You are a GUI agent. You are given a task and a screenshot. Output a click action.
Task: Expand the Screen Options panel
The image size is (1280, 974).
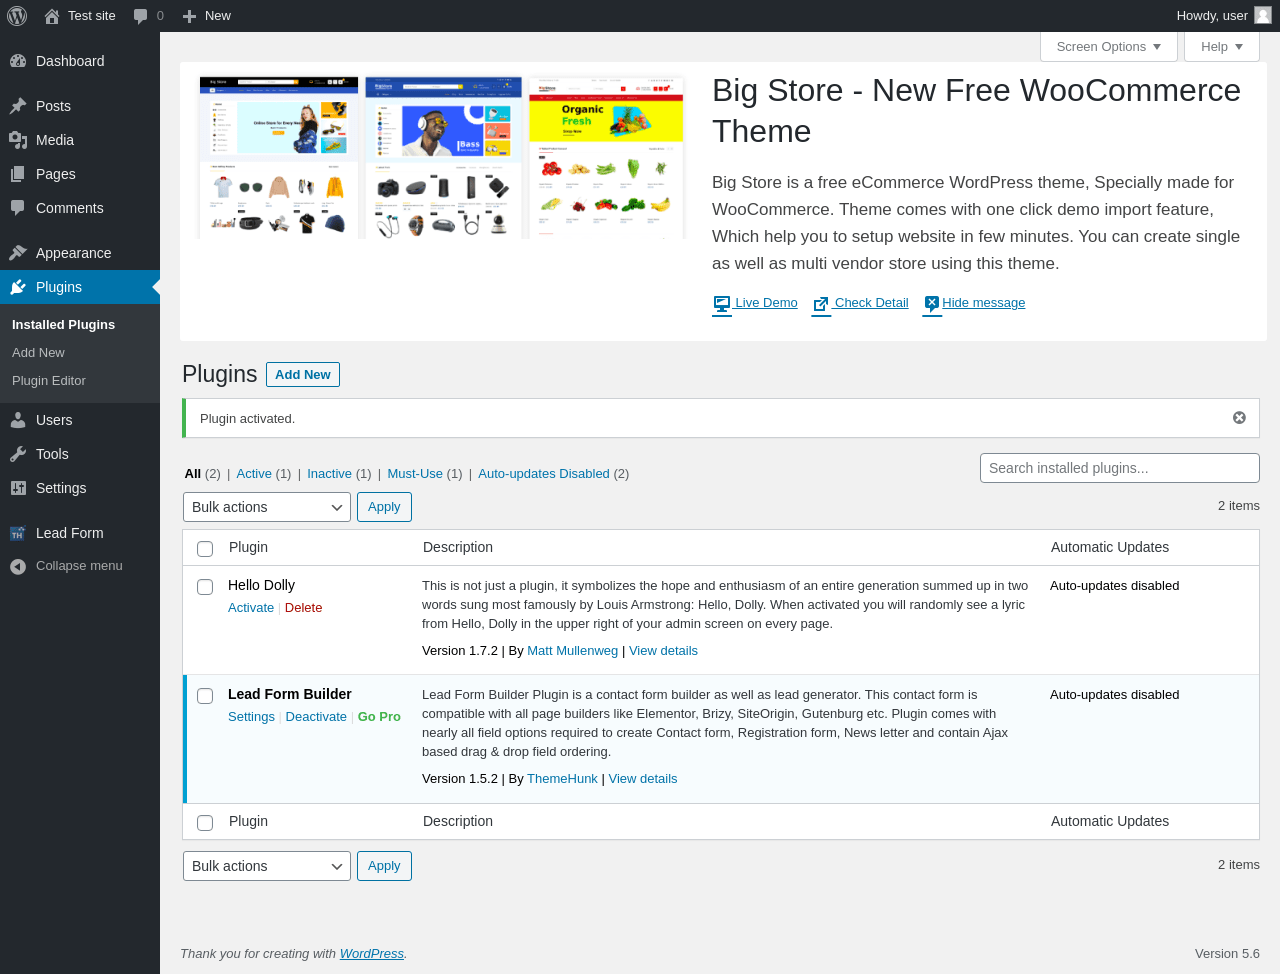tap(1109, 47)
